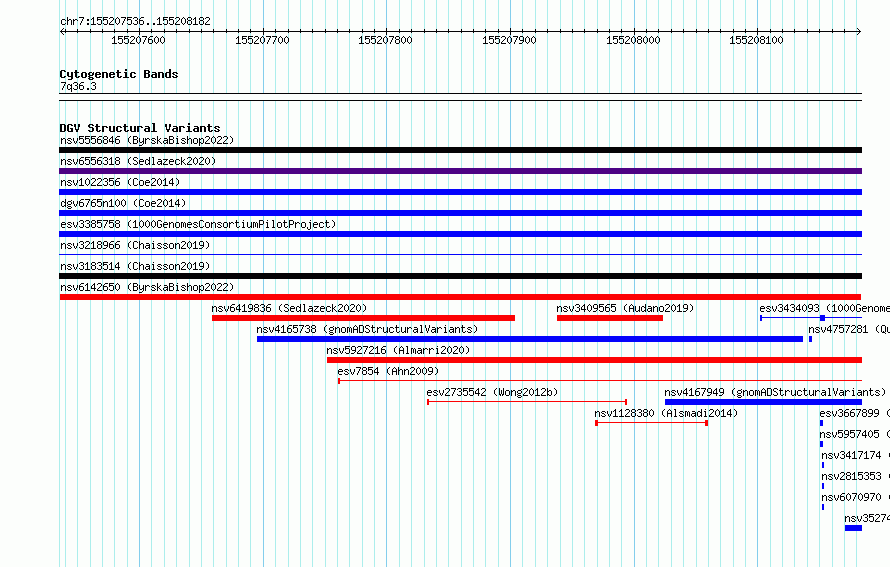Select the nsv3417174 variant label
Screen dimensions: 890x567
pyautogui.click(x=855, y=455)
